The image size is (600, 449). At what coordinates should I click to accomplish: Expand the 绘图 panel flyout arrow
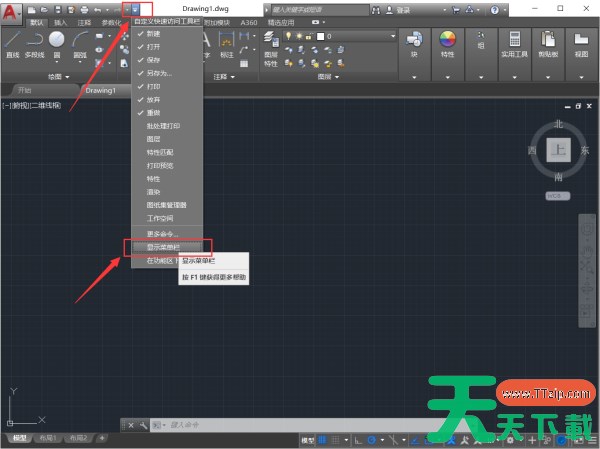click(68, 76)
